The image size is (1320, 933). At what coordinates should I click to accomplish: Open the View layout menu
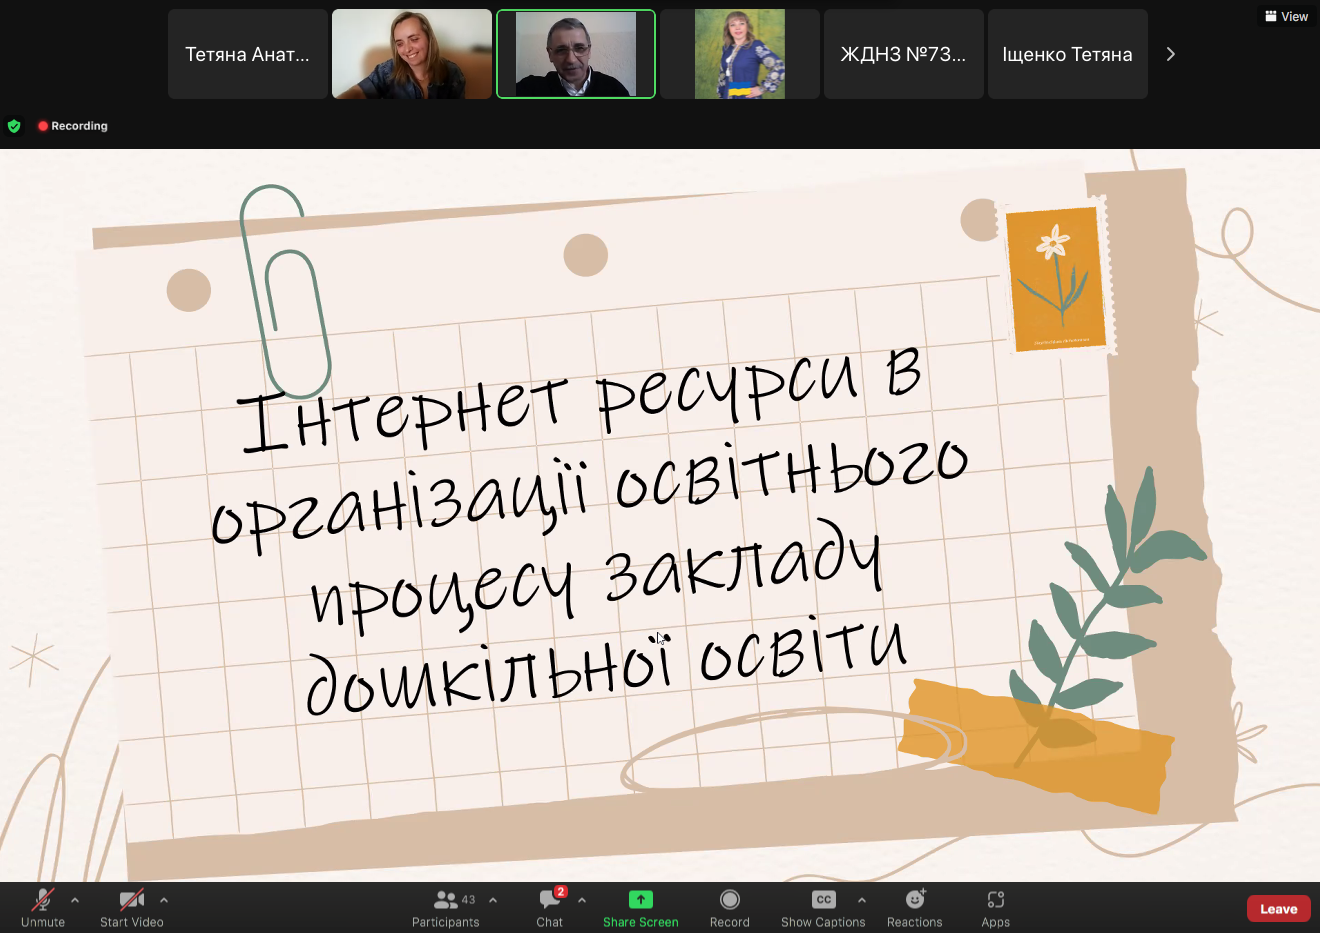click(1286, 16)
